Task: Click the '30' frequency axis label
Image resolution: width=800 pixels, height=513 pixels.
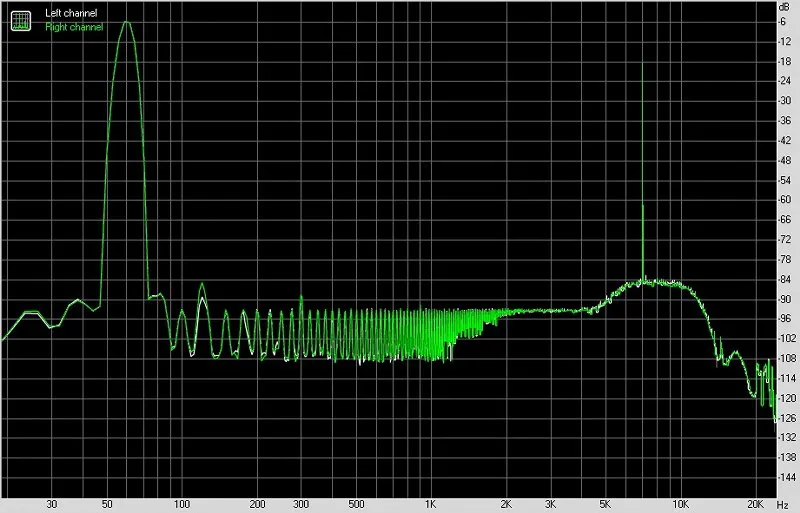Action: 52,505
